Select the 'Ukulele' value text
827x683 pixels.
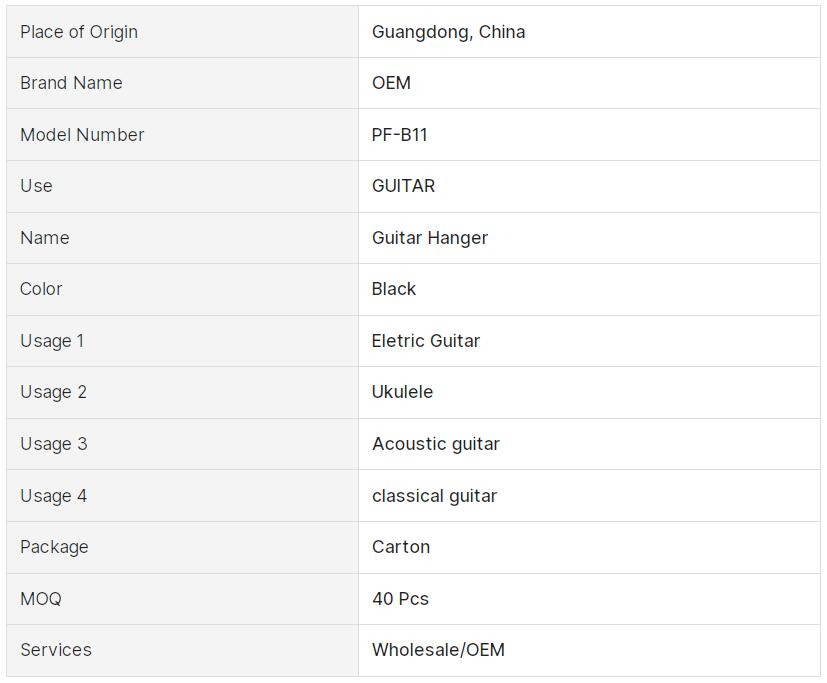402,392
